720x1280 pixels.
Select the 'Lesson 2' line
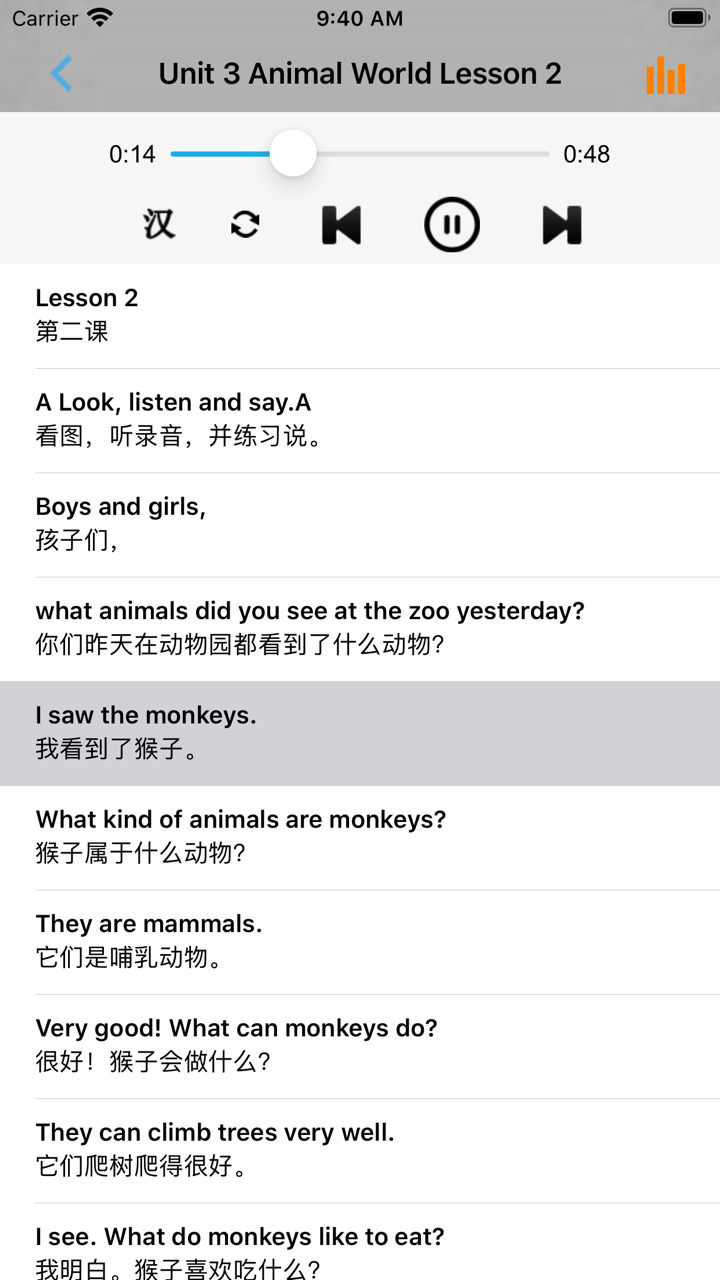point(360,315)
